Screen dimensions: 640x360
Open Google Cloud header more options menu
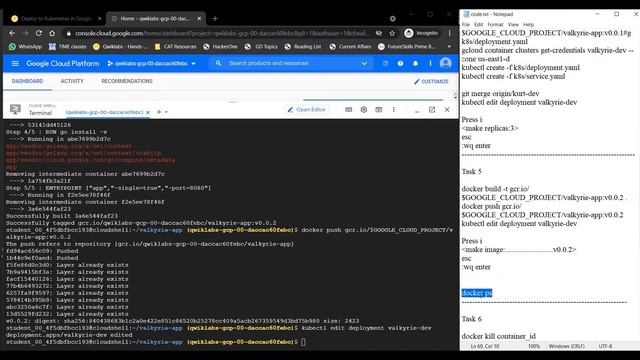click(x=430, y=64)
